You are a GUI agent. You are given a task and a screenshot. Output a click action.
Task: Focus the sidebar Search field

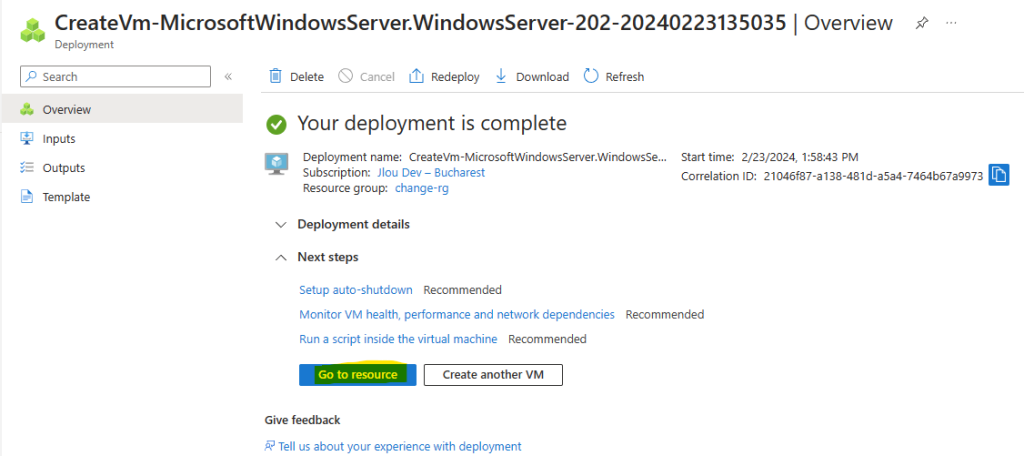point(116,76)
